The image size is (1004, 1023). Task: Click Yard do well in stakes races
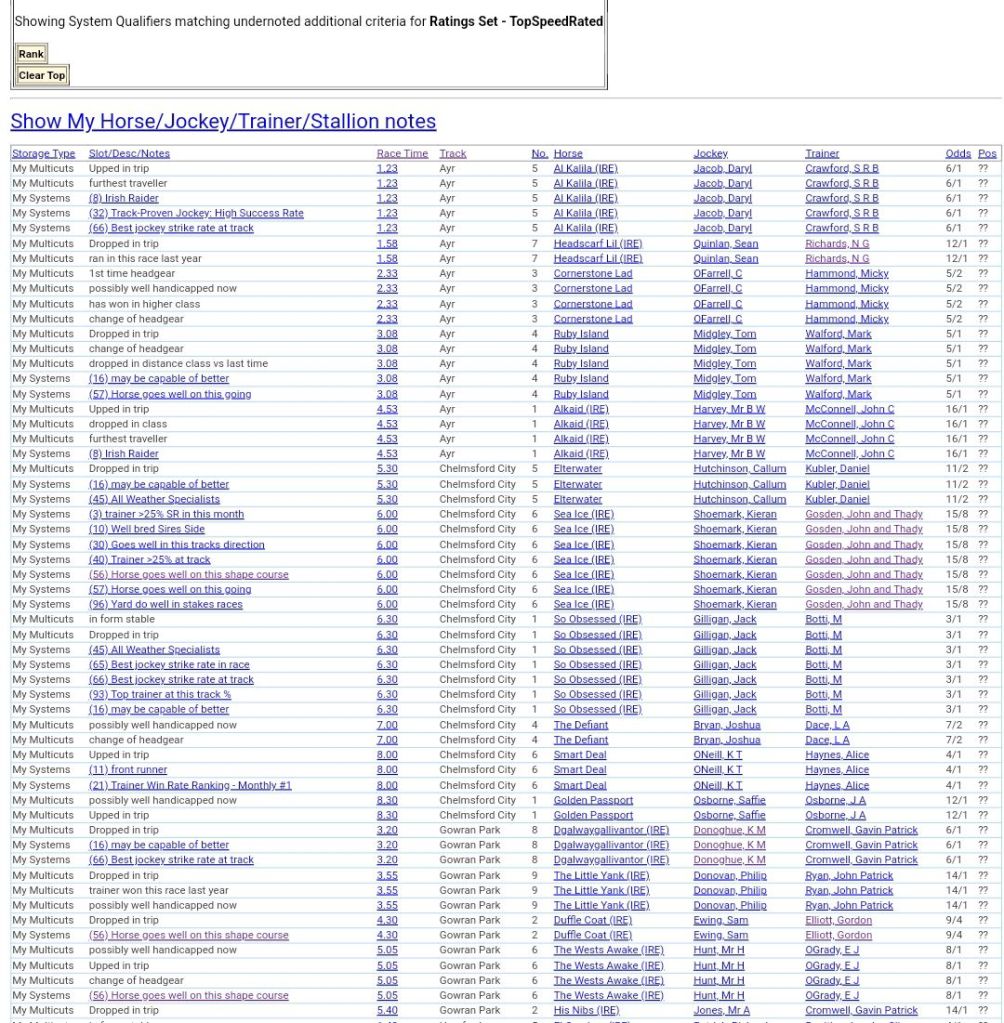pyautogui.click(x=165, y=604)
